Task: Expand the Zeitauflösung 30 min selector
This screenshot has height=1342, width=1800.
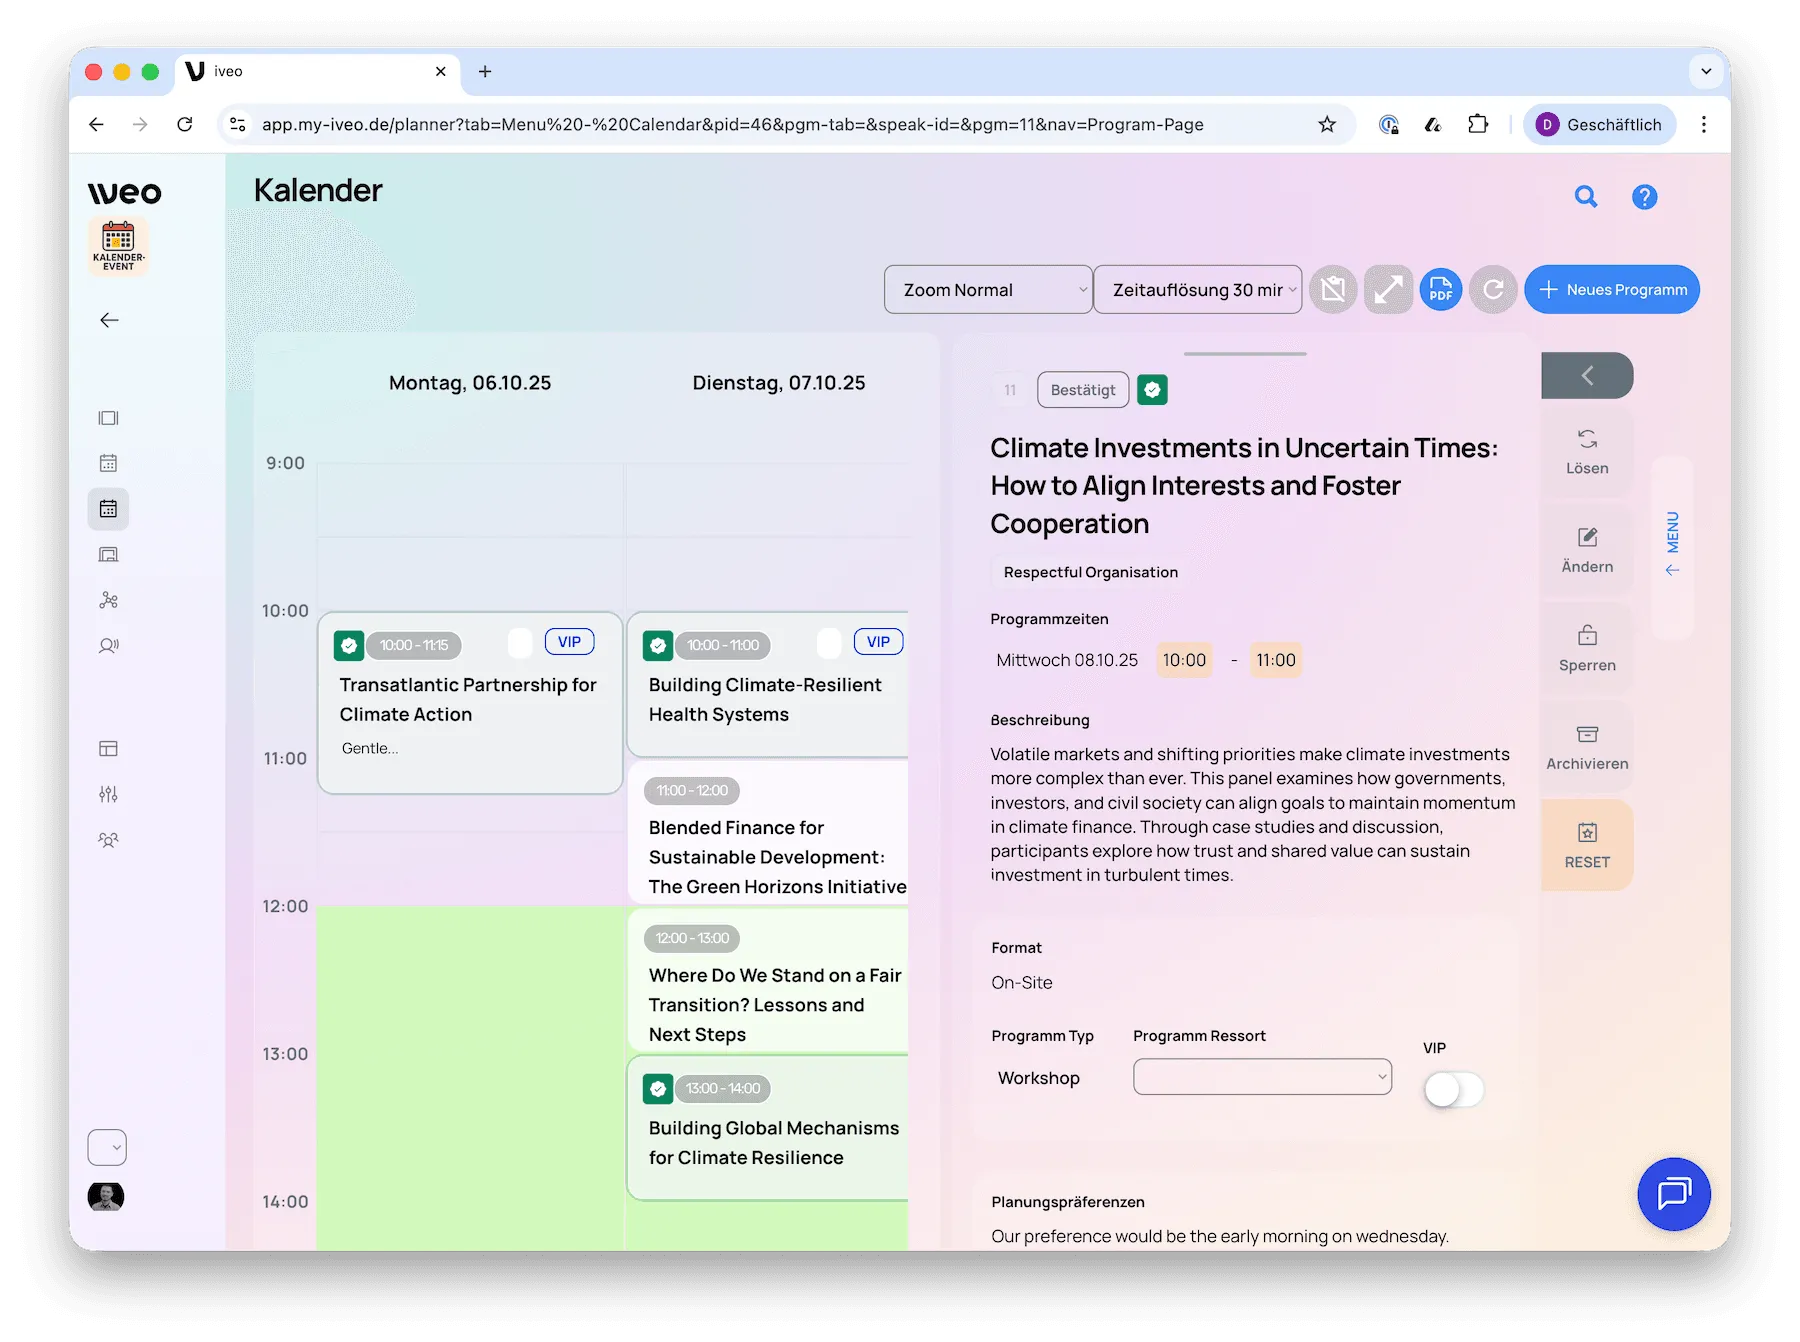Action: pos(1197,289)
